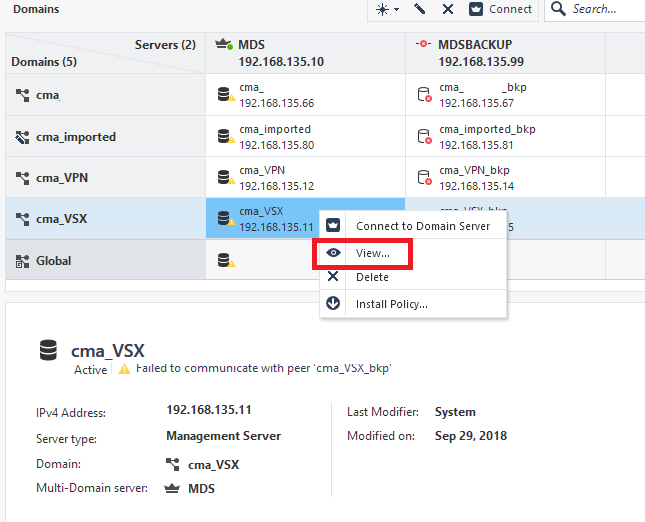Select cma_ 192.168.135.66 server cell
Image resolution: width=645 pixels, height=522 pixels.
coord(305,95)
